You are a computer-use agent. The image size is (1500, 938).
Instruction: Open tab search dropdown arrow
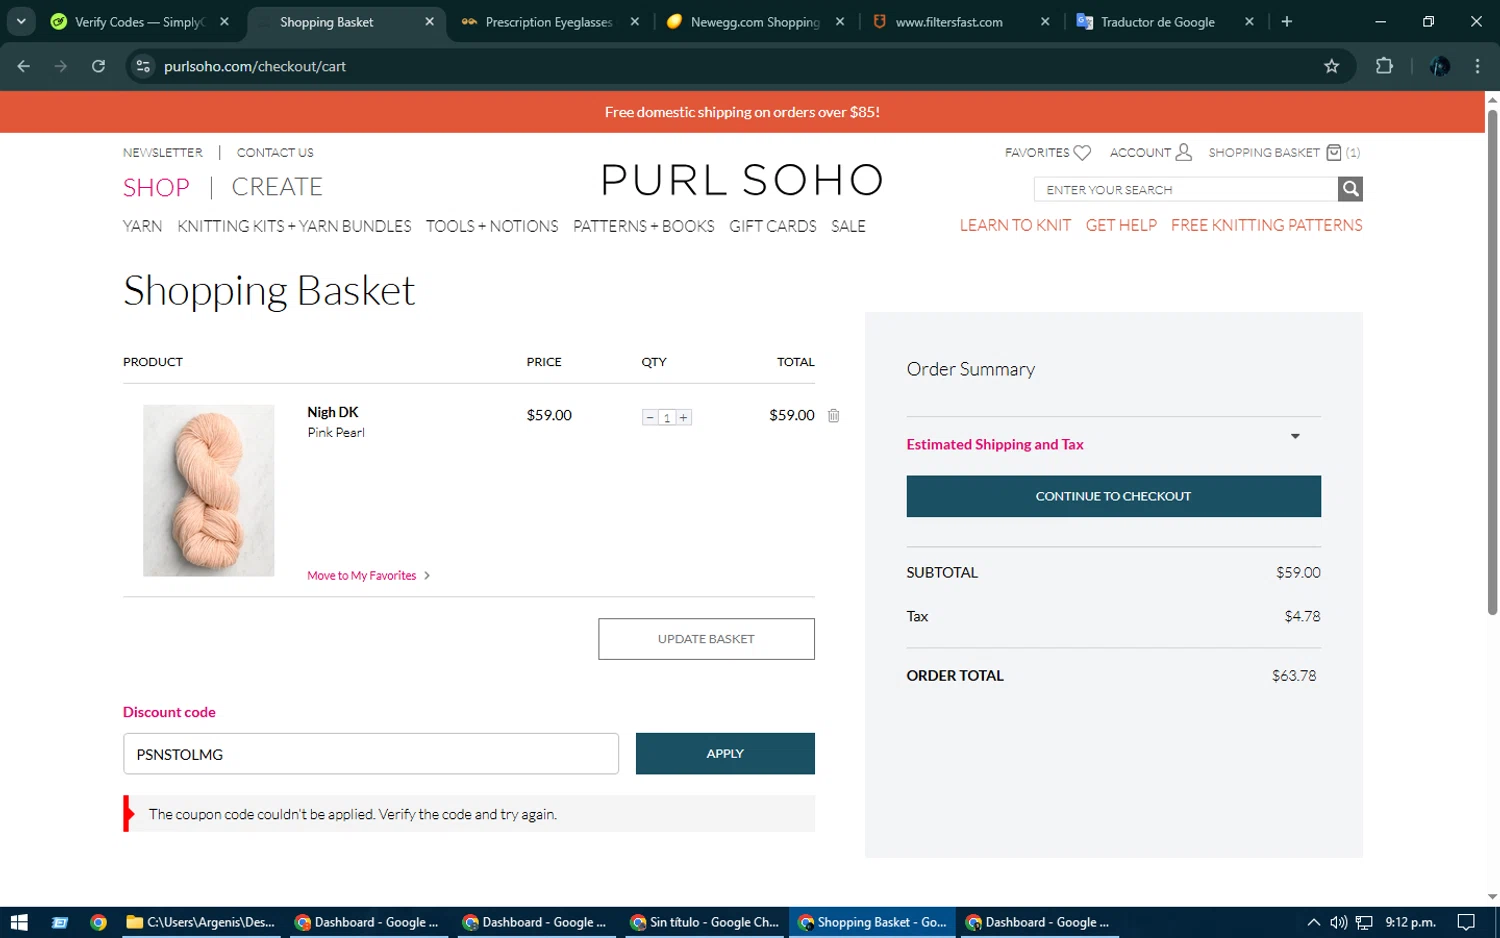point(21,21)
